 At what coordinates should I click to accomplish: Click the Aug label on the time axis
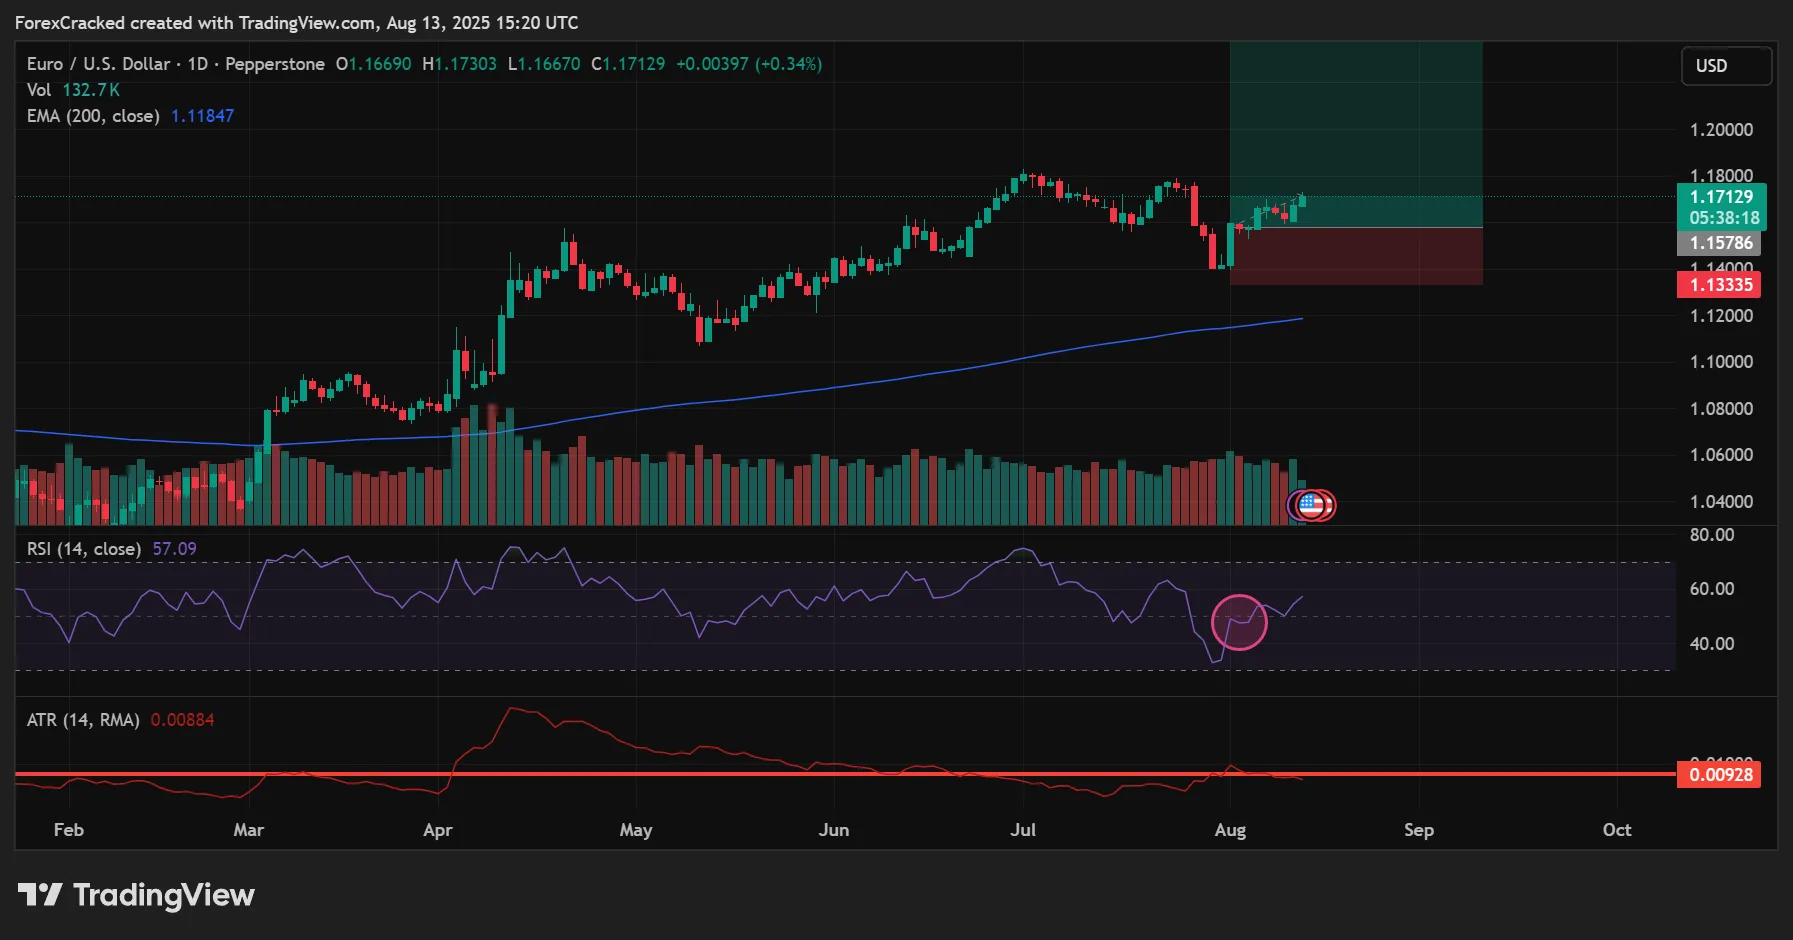[x=1230, y=830]
